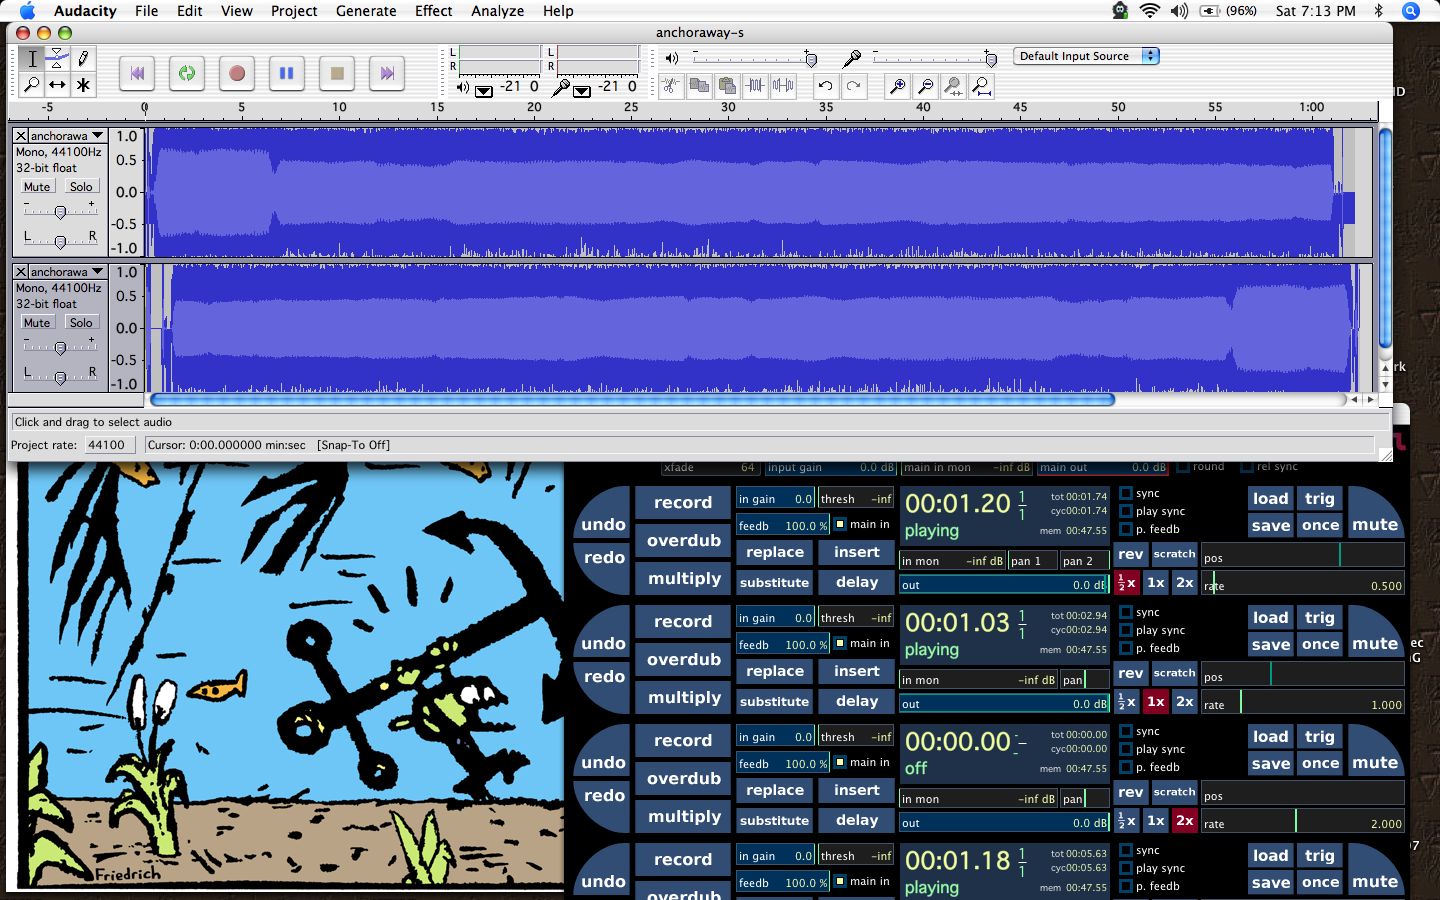Adjust first track gain slider

tap(60, 211)
